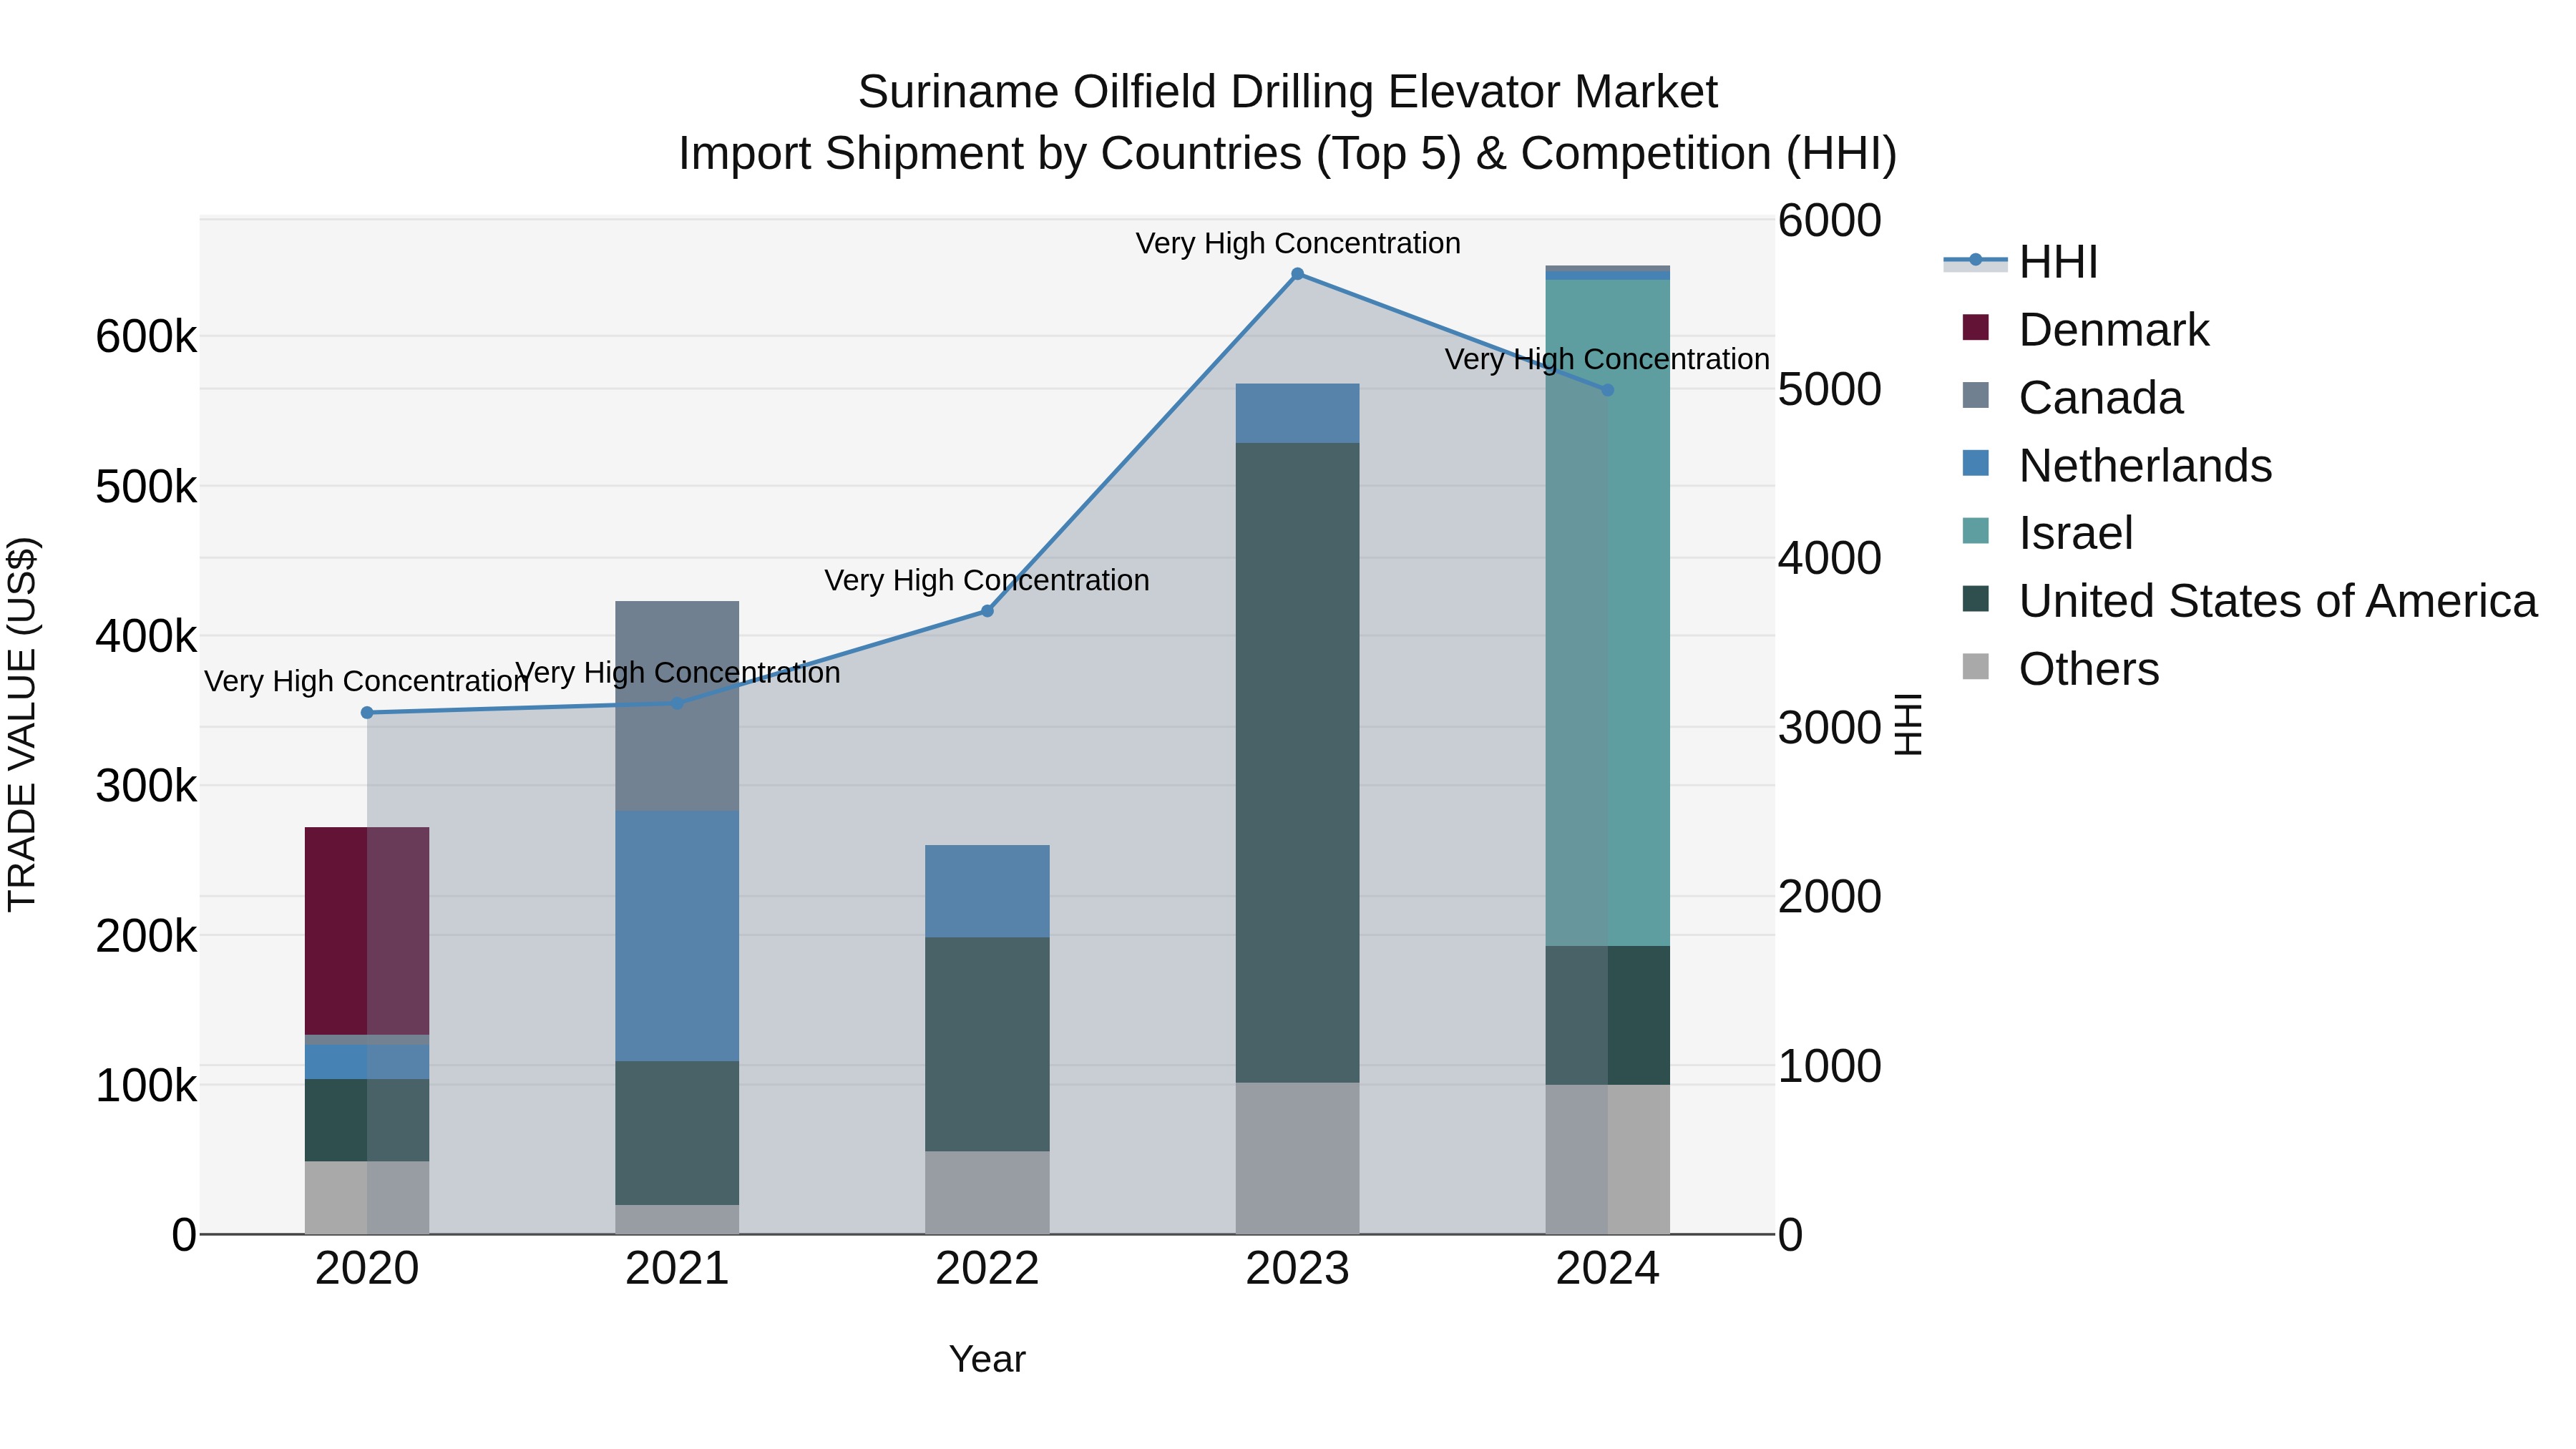Click the 5000 HHI axis tick label
The width and height of the screenshot is (2576, 1449).
pos(1829,390)
